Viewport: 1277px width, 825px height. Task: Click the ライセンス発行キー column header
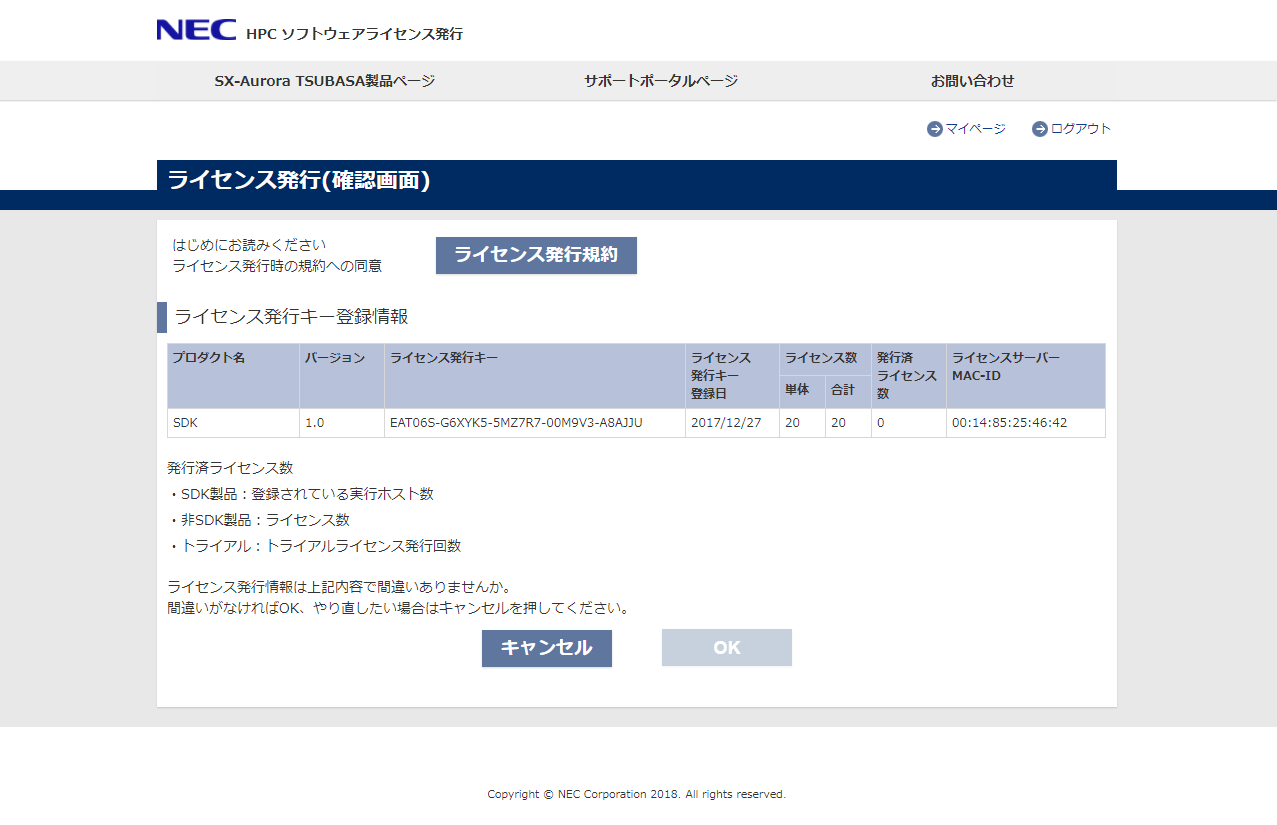(535, 376)
